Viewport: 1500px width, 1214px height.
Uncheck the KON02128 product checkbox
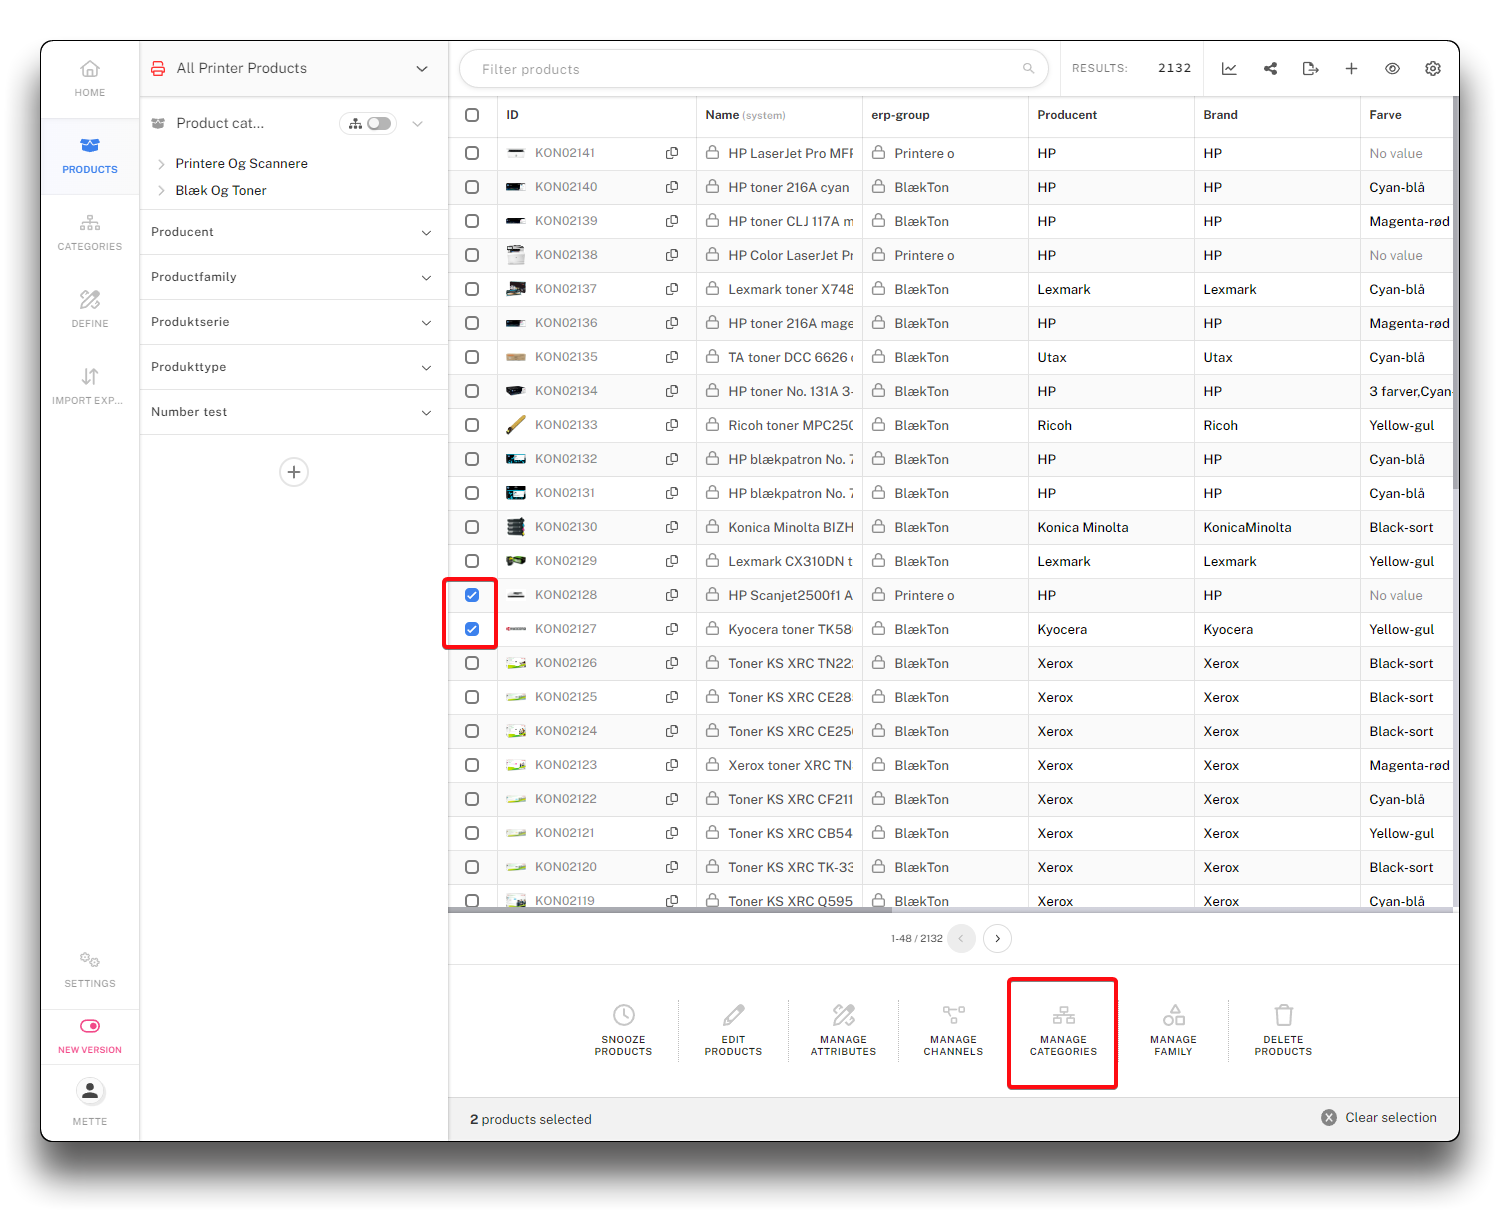(472, 595)
